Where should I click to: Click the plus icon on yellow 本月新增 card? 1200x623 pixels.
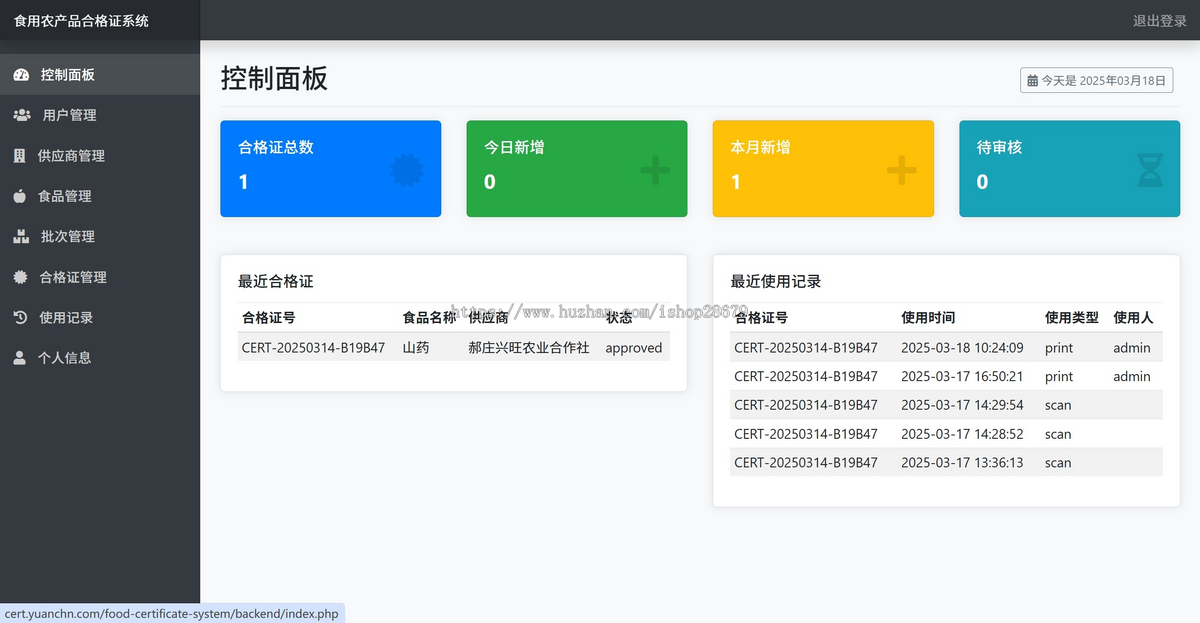[901, 170]
